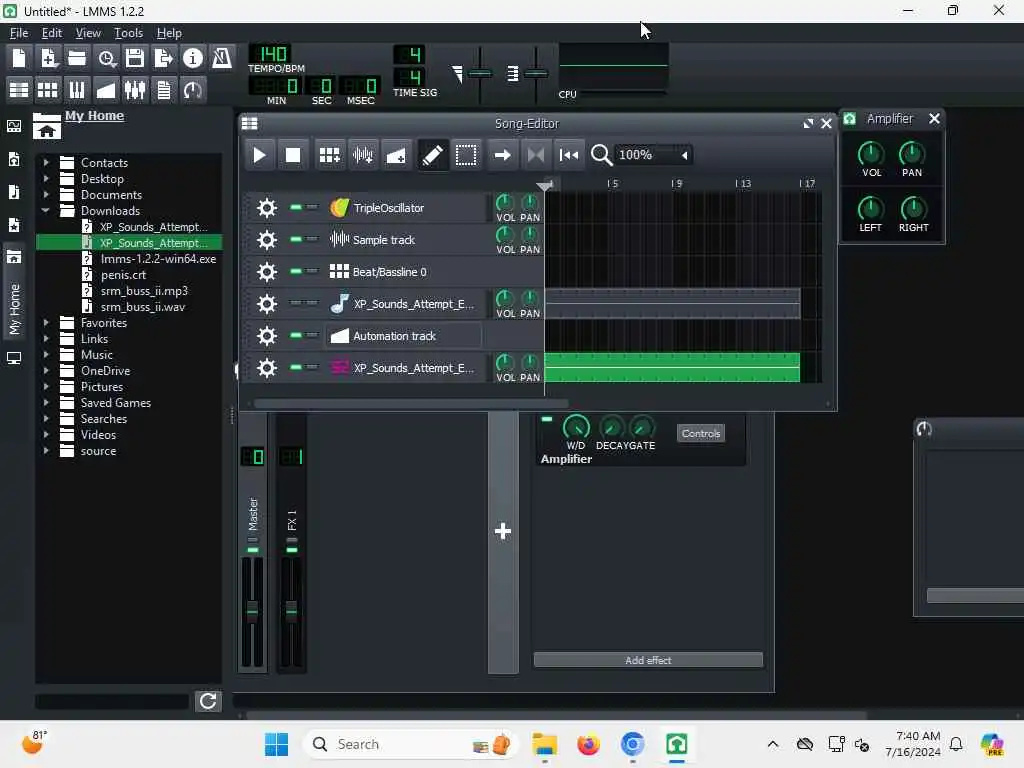
Task: Open zoom 100% dropdown
Action: [x=652, y=155]
